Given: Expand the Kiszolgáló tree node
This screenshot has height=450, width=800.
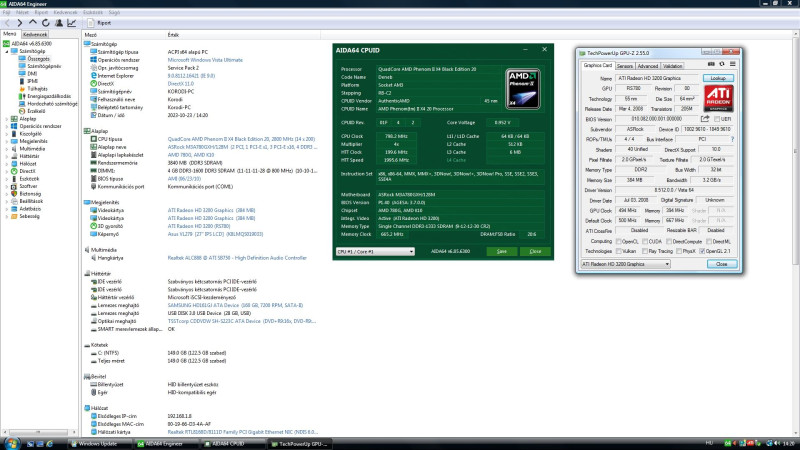Looking at the screenshot, I should tap(7, 134).
